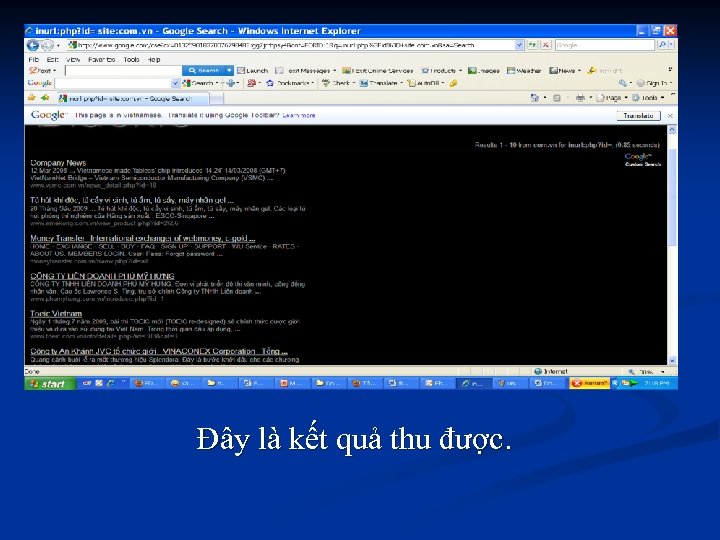This screenshot has width=720, height=540.
Task: Open the Edit menu
Action: (x=52, y=59)
